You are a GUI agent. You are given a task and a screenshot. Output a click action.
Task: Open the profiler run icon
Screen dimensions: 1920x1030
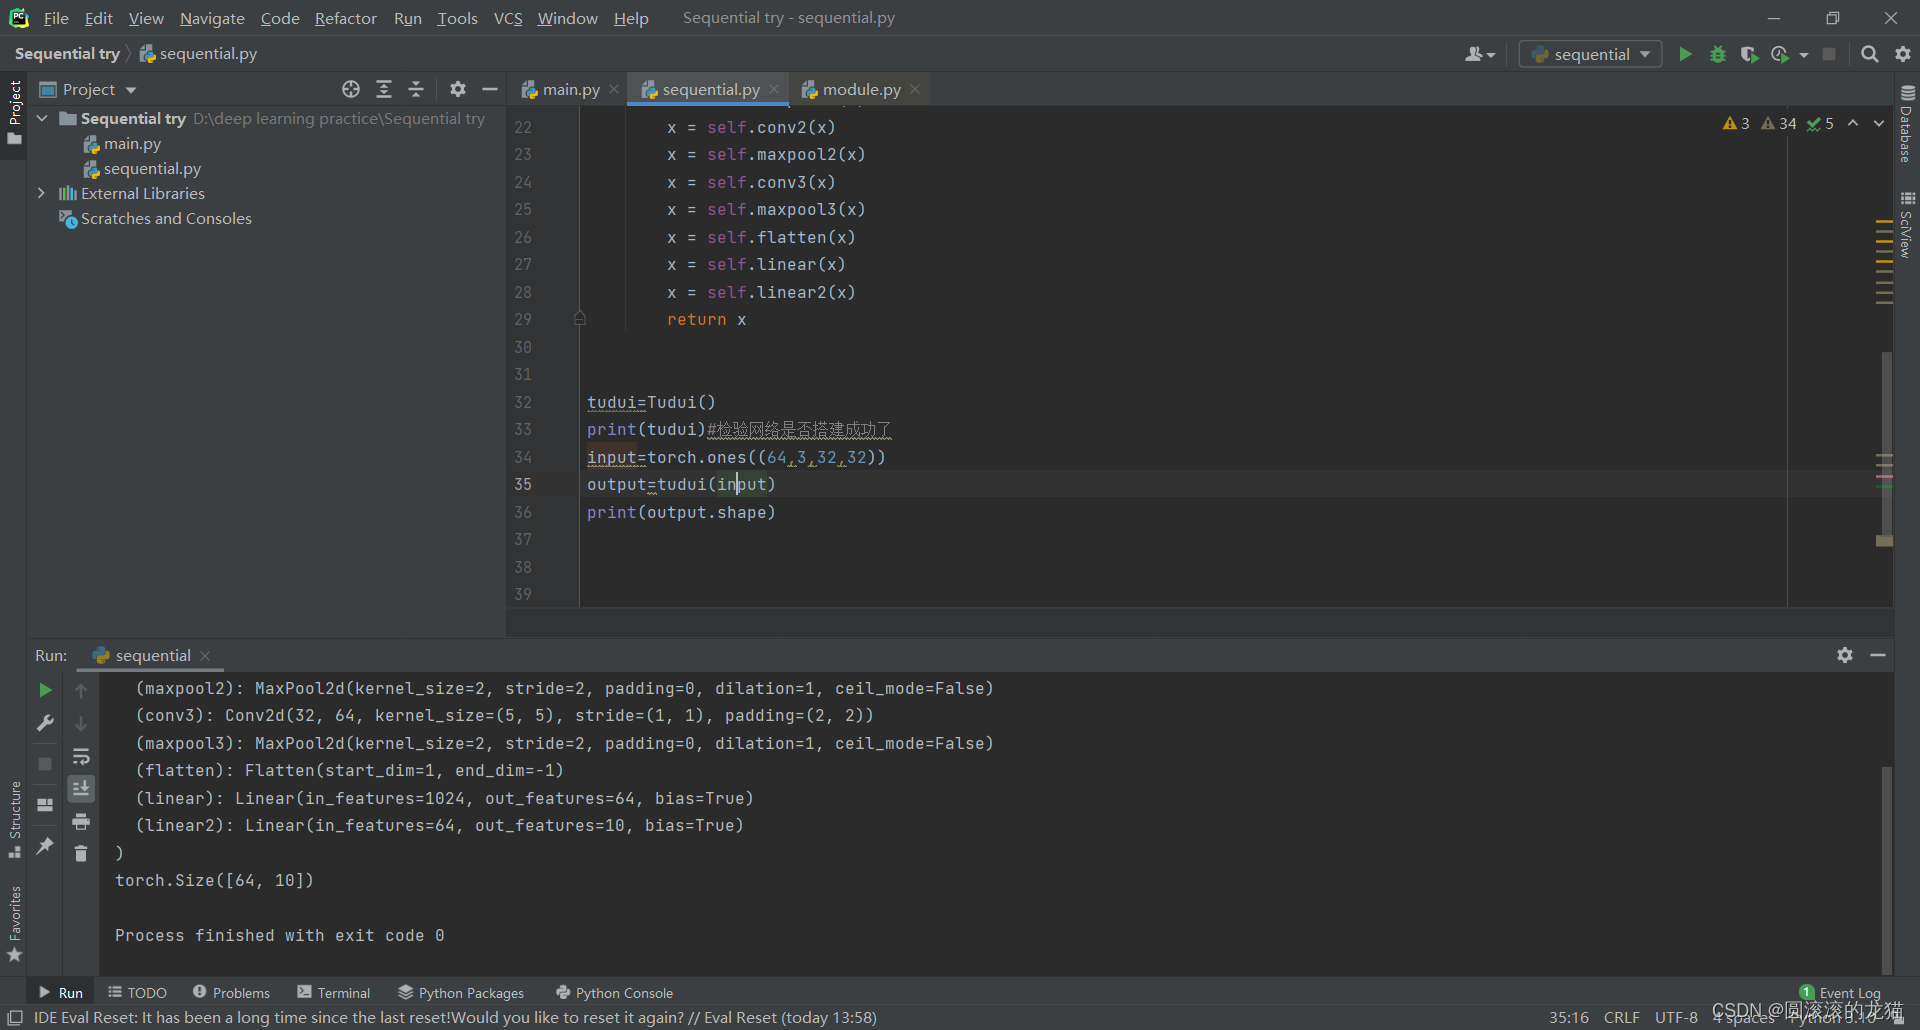pyautogui.click(x=1781, y=54)
